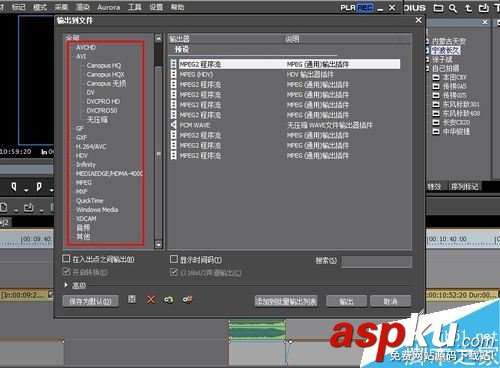
Task: Click the export icon on timeline toolbar
Action: tap(29, 208)
